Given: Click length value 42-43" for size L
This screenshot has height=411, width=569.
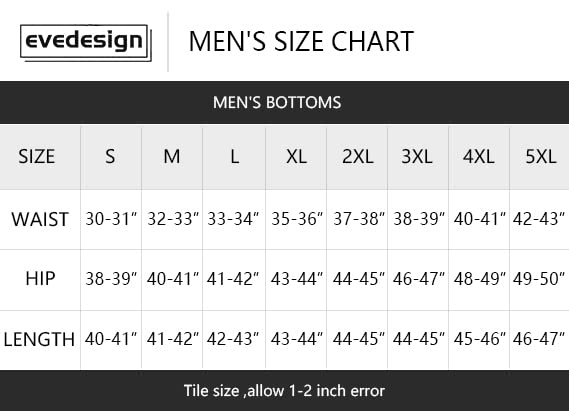Looking at the screenshot, I should coord(233,339).
